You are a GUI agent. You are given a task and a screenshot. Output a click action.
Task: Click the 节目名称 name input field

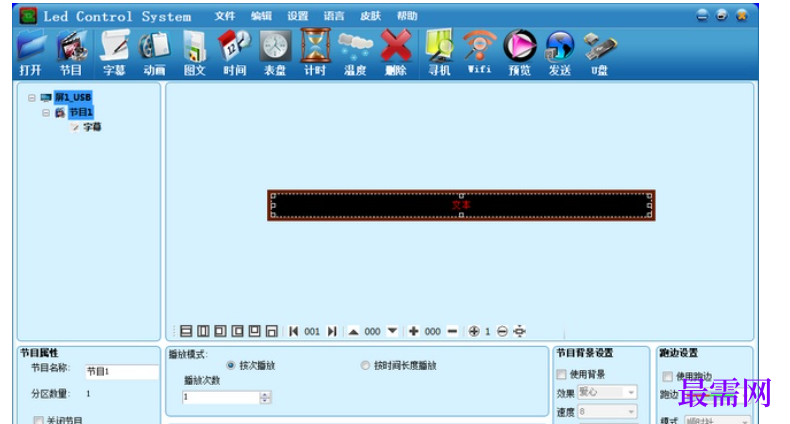(x=121, y=372)
